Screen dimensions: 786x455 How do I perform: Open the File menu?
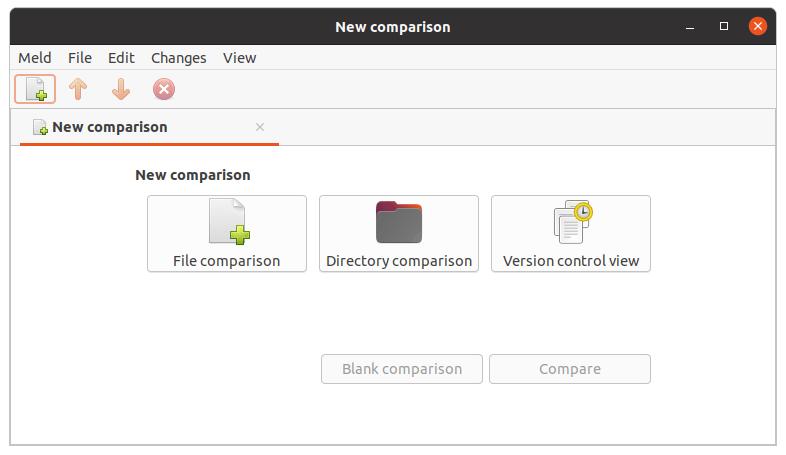[80, 58]
